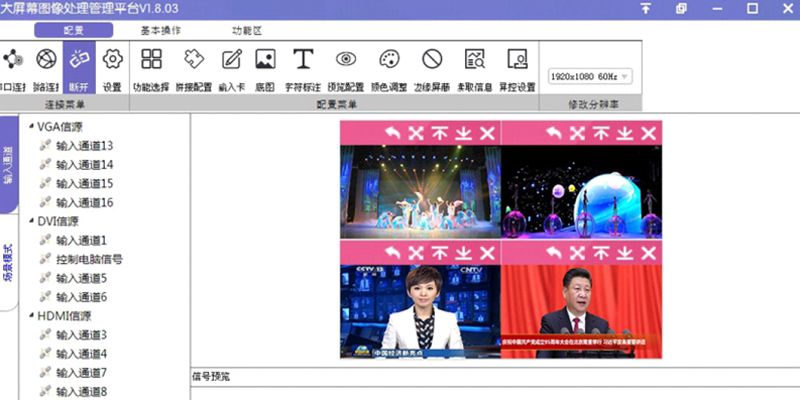Screen dimensions: 800x400
Task: Open the 1920x1080 60Hz resolution dropdown
Action: point(589,77)
